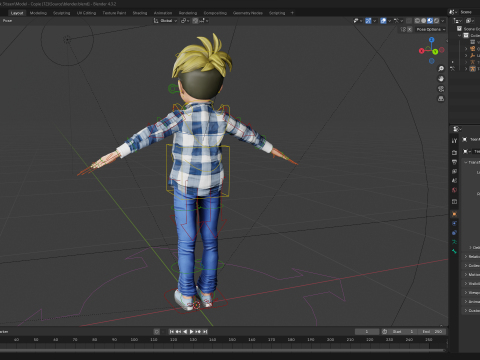Open the Scene properties tab
This screenshot has width=480, height=360.
coord(454,180)
